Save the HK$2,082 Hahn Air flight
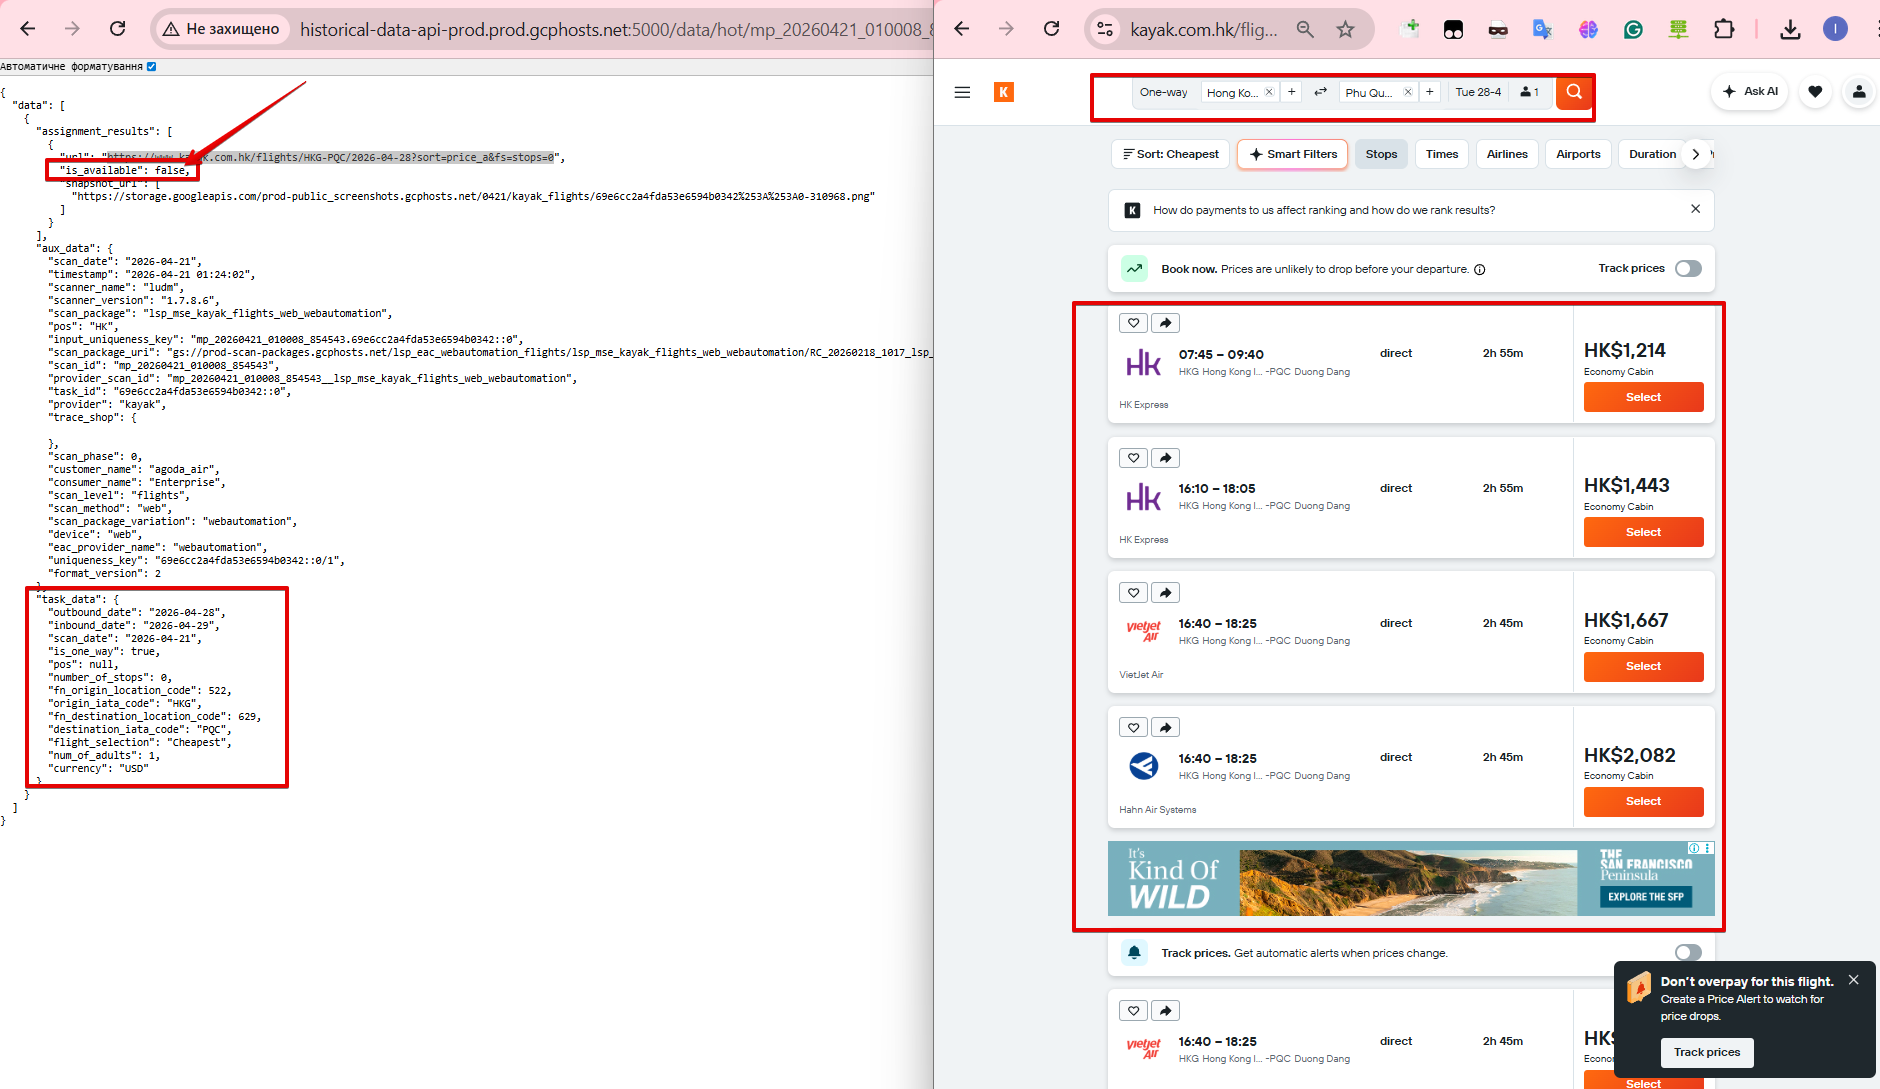Viewport: 1880px width, 1089px height. pos(1133,728)
